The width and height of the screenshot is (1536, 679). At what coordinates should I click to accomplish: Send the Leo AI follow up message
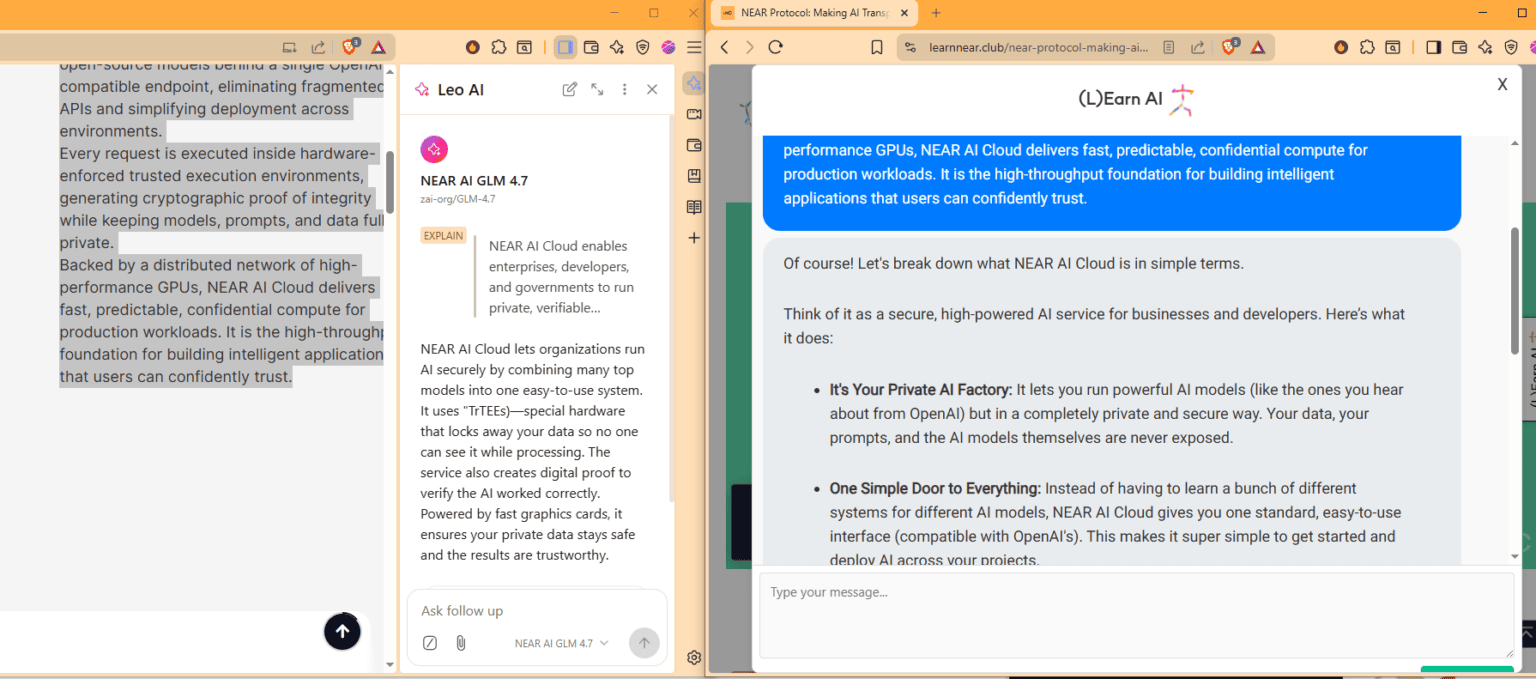coord(644,643)
